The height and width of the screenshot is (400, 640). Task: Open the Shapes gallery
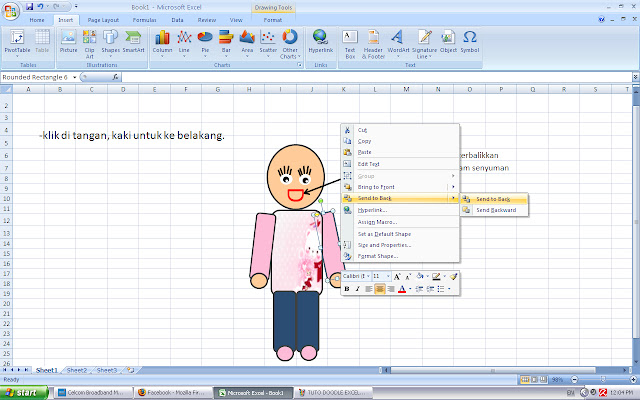110,43
